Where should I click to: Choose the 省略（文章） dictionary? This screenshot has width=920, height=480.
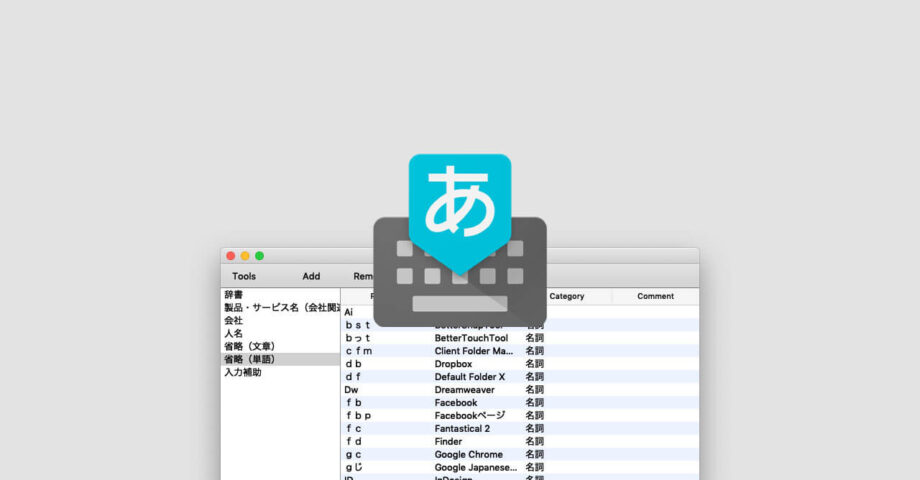click(249, 347)
